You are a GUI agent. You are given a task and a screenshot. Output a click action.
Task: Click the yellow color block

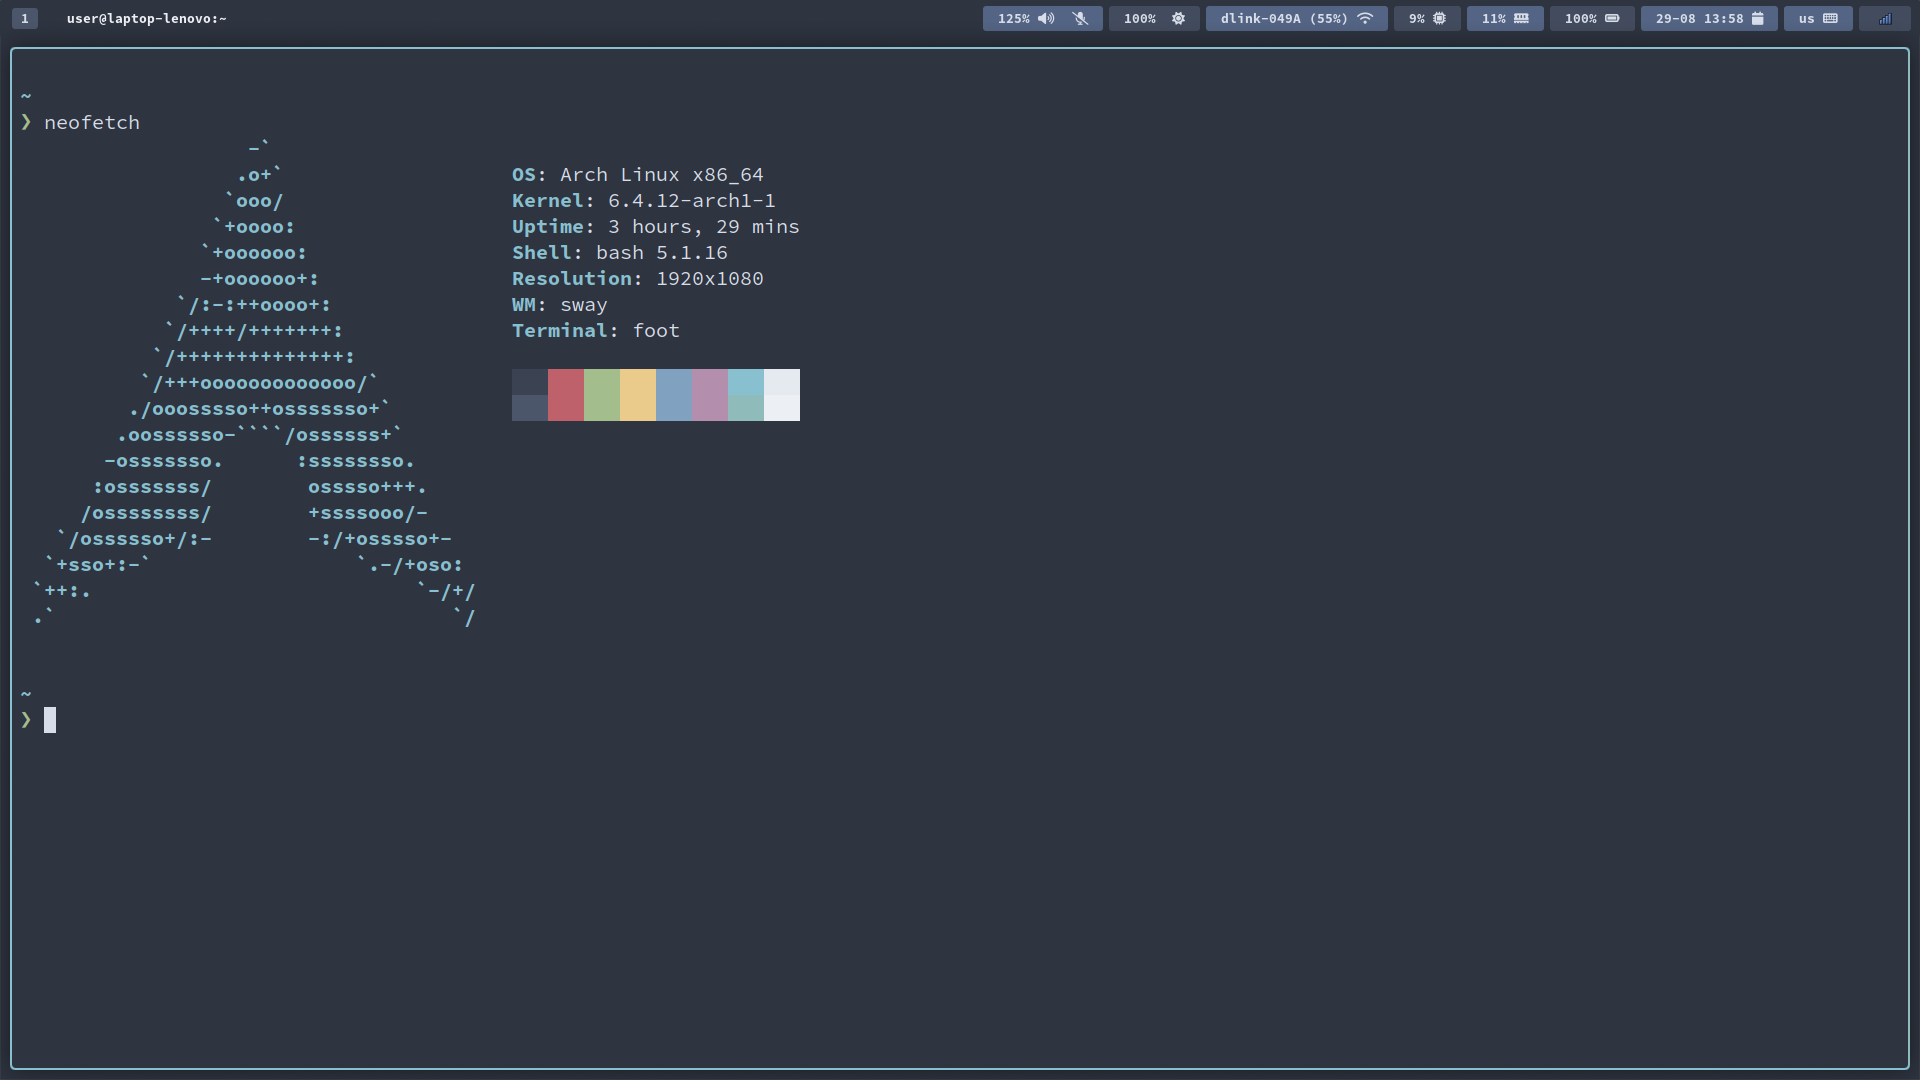click(x=638, y=395)
